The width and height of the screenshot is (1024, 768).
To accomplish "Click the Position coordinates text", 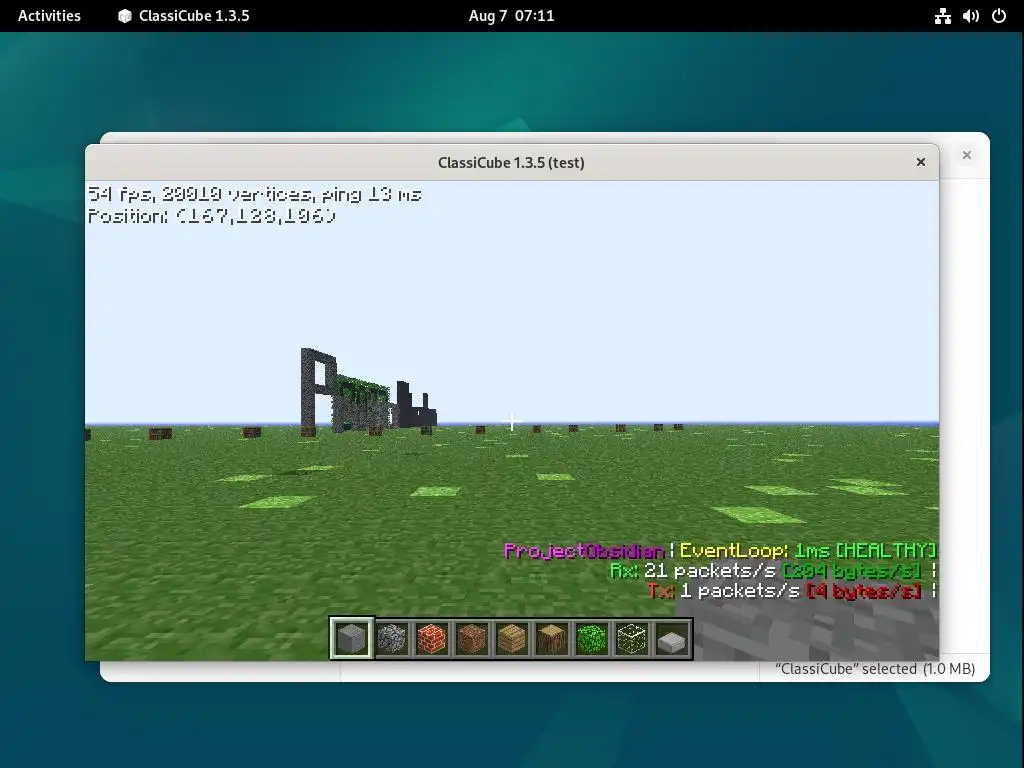I will point(212,216).
